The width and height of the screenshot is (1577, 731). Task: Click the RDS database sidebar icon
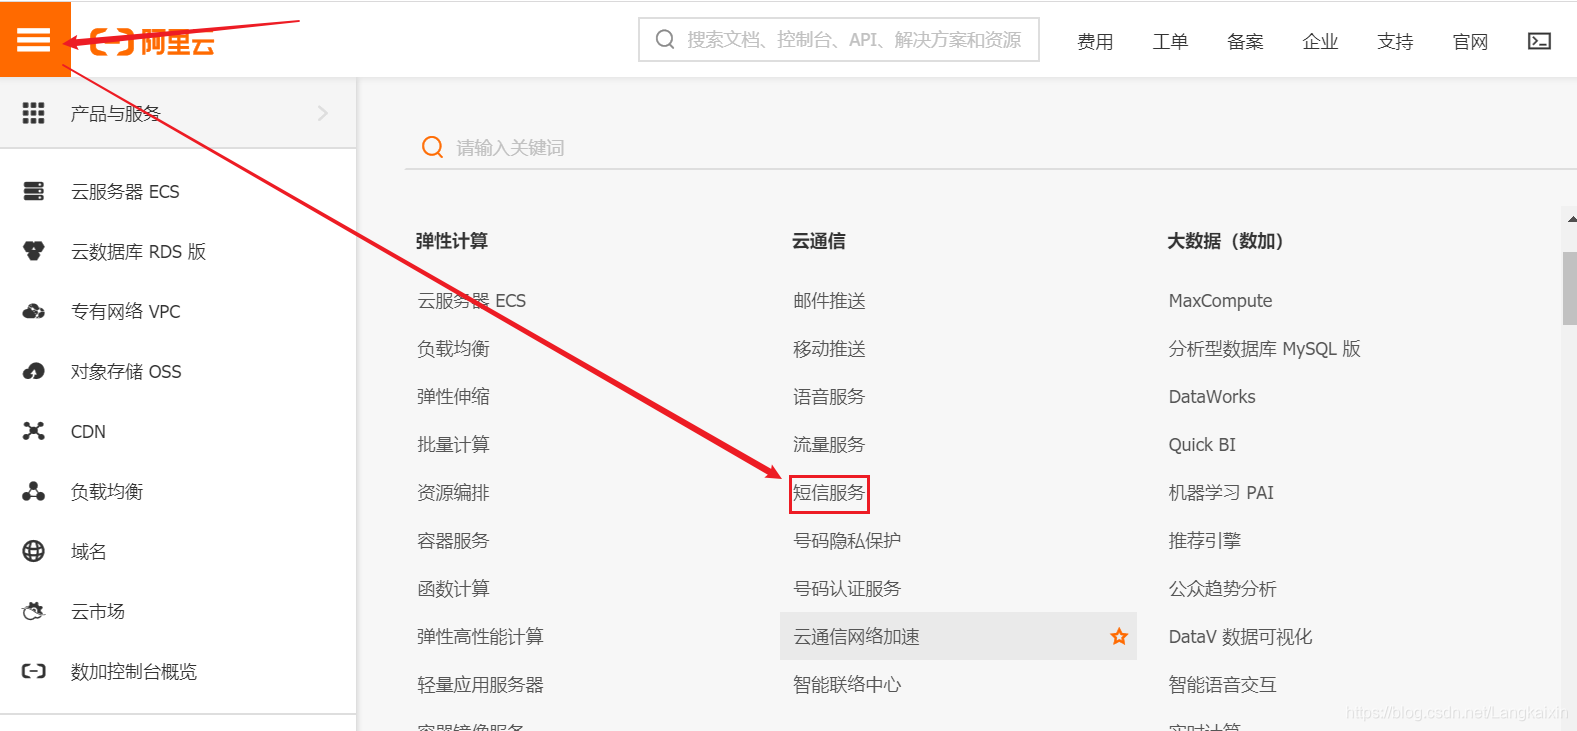pyautogui.click(x=34, y=251)
